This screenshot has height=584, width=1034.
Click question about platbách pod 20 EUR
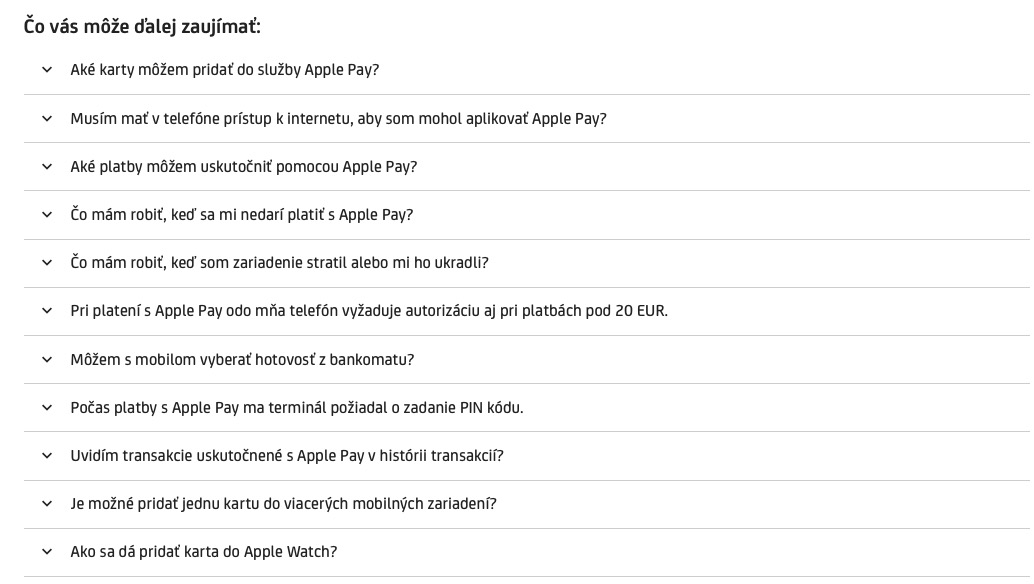[368, 311]
